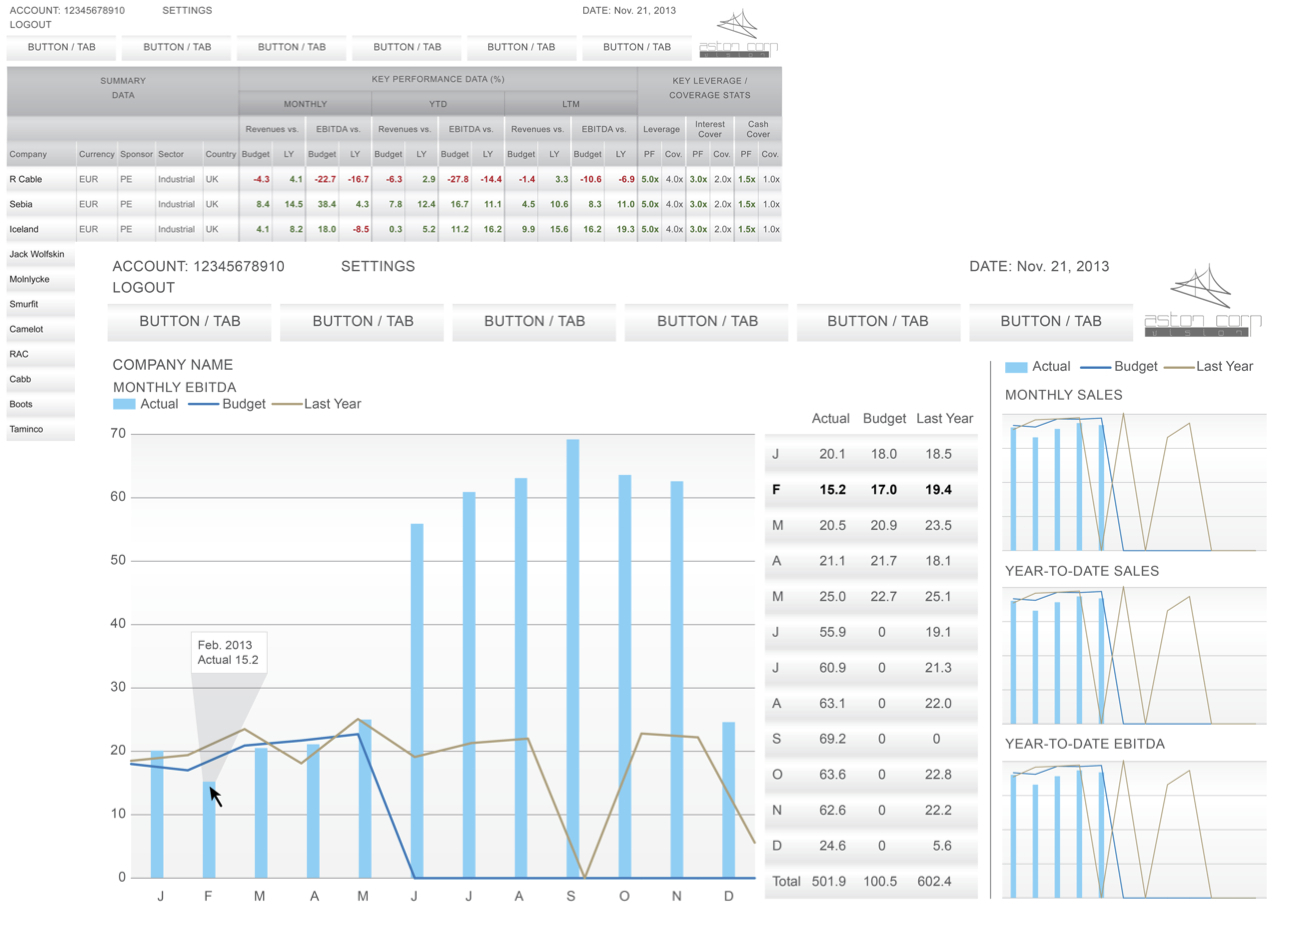Click the Interest Cover column header

[710, 129]
